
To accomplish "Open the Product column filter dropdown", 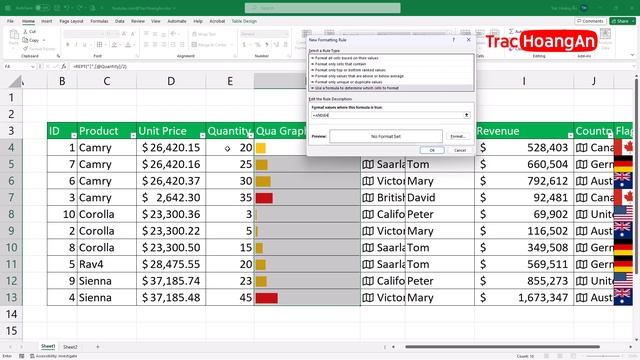I will coord(133,135).
